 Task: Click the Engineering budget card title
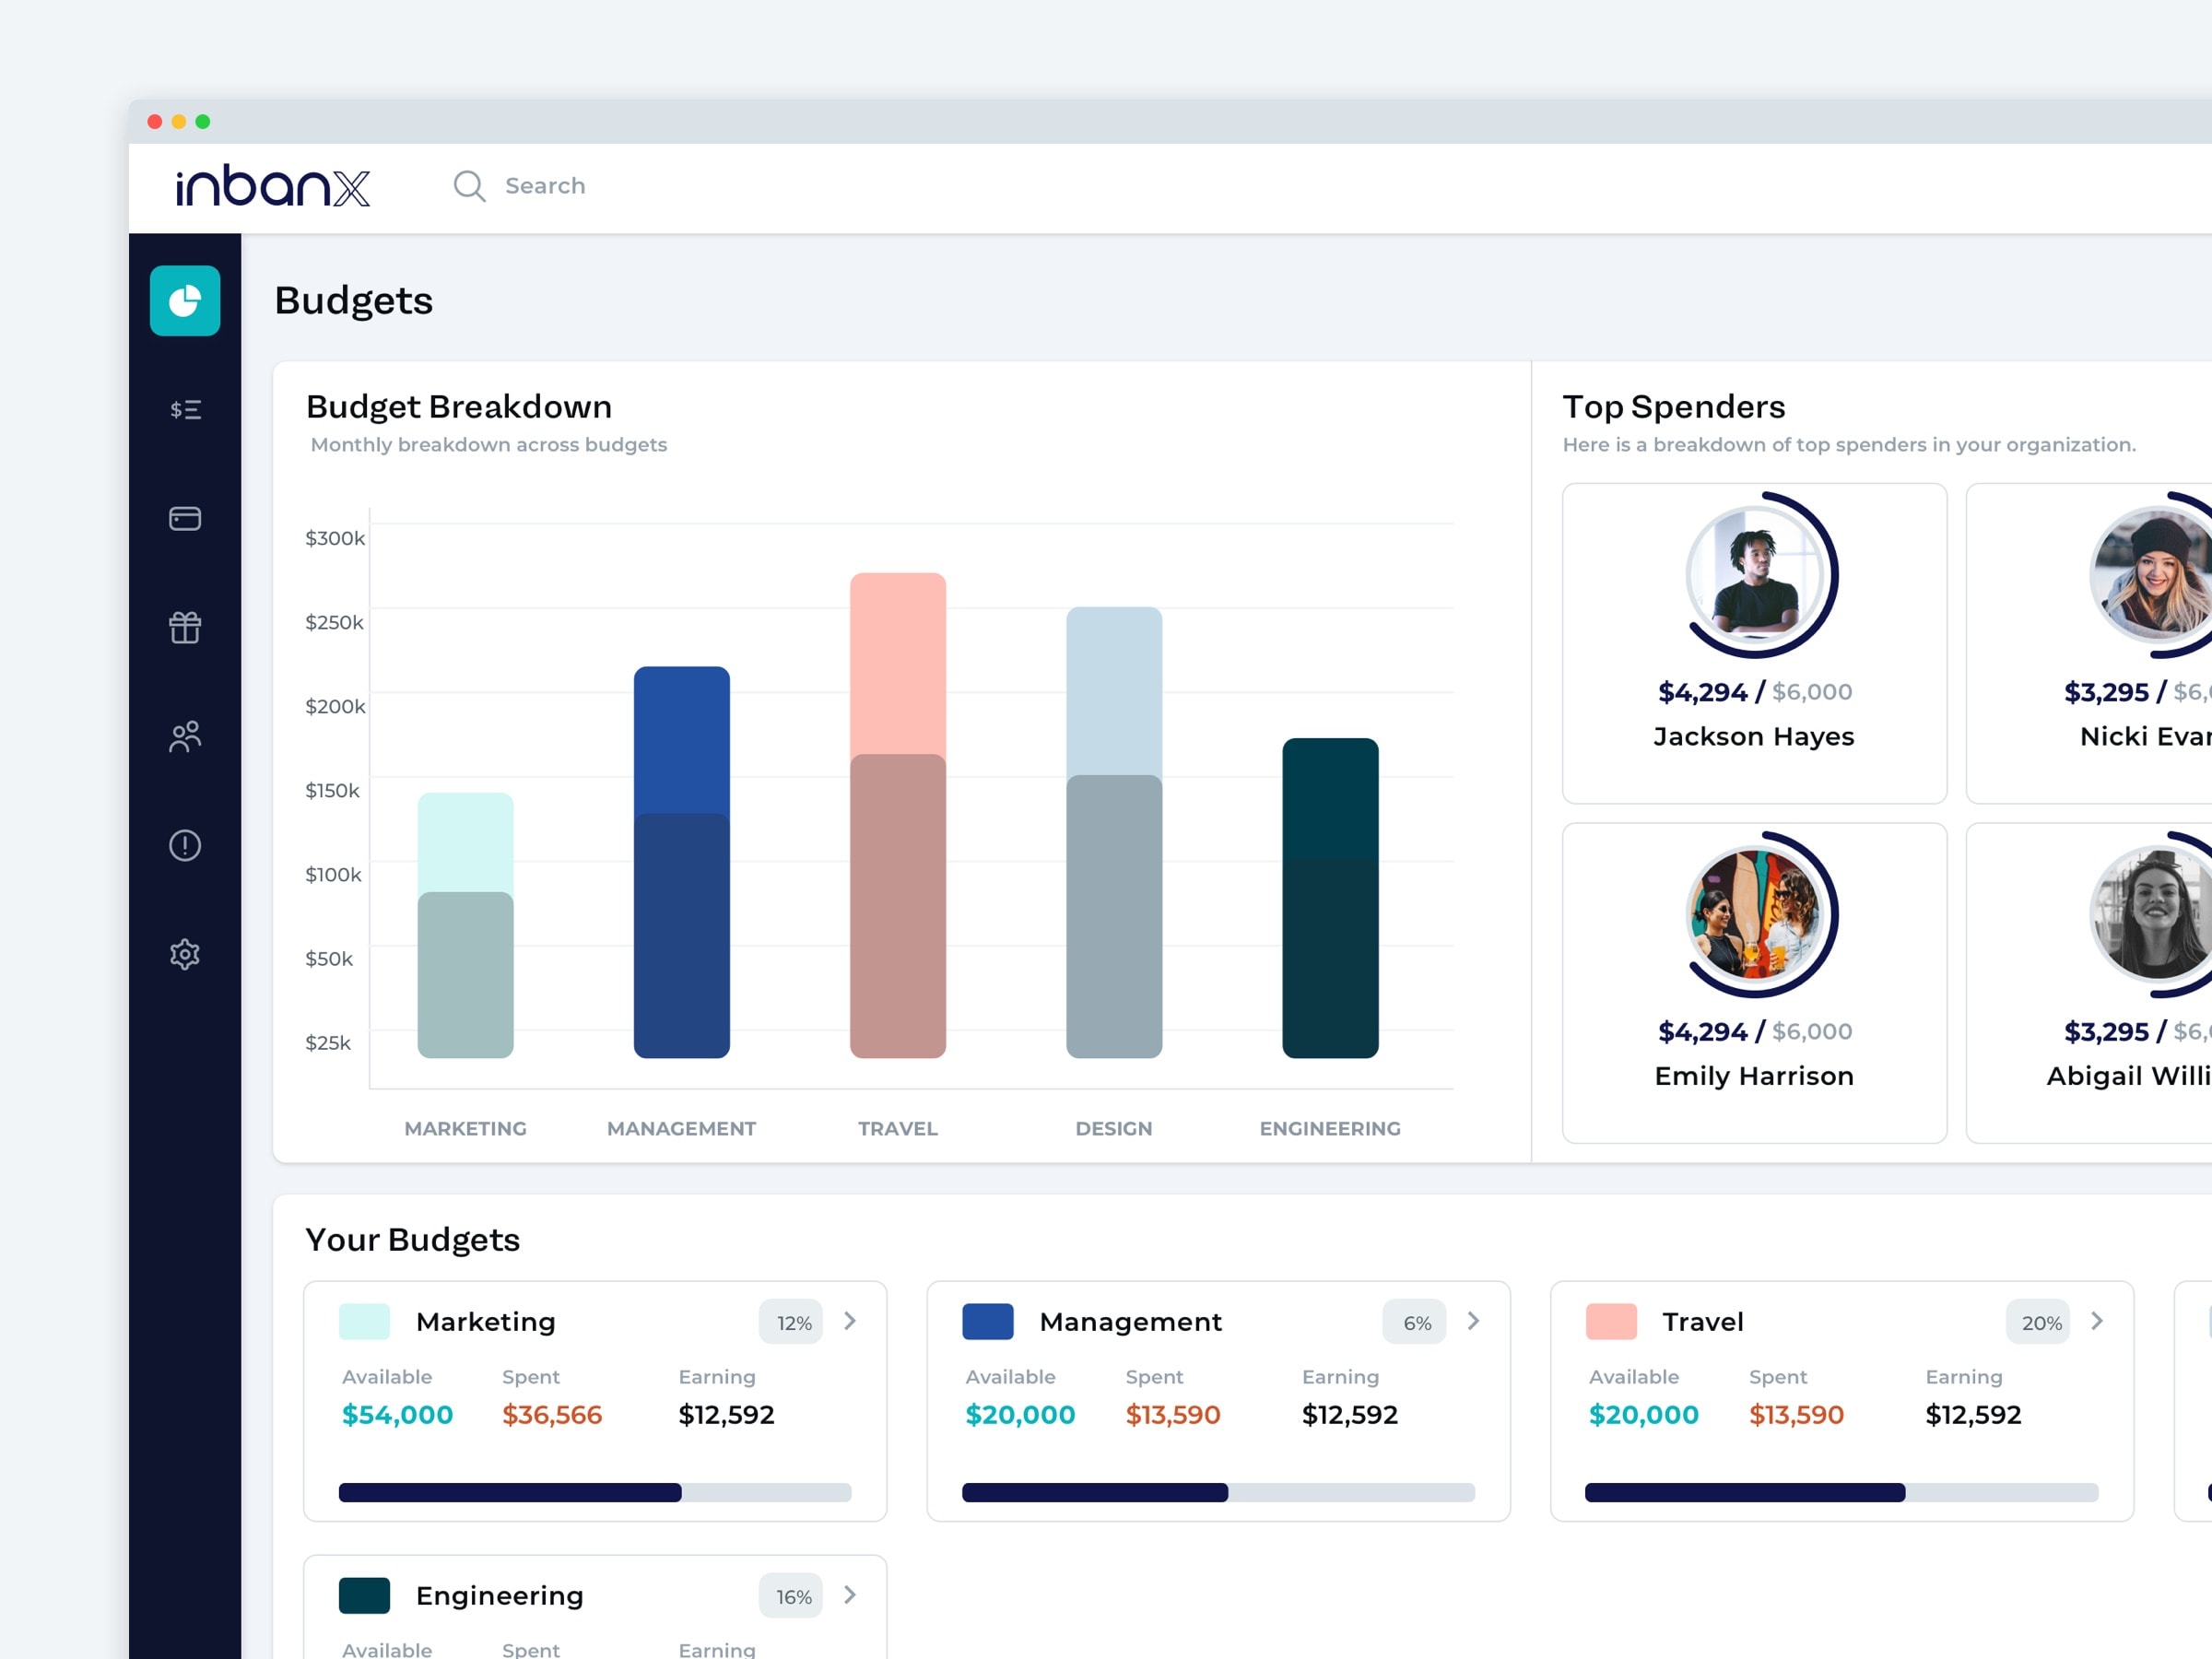tap(500, 1596)
